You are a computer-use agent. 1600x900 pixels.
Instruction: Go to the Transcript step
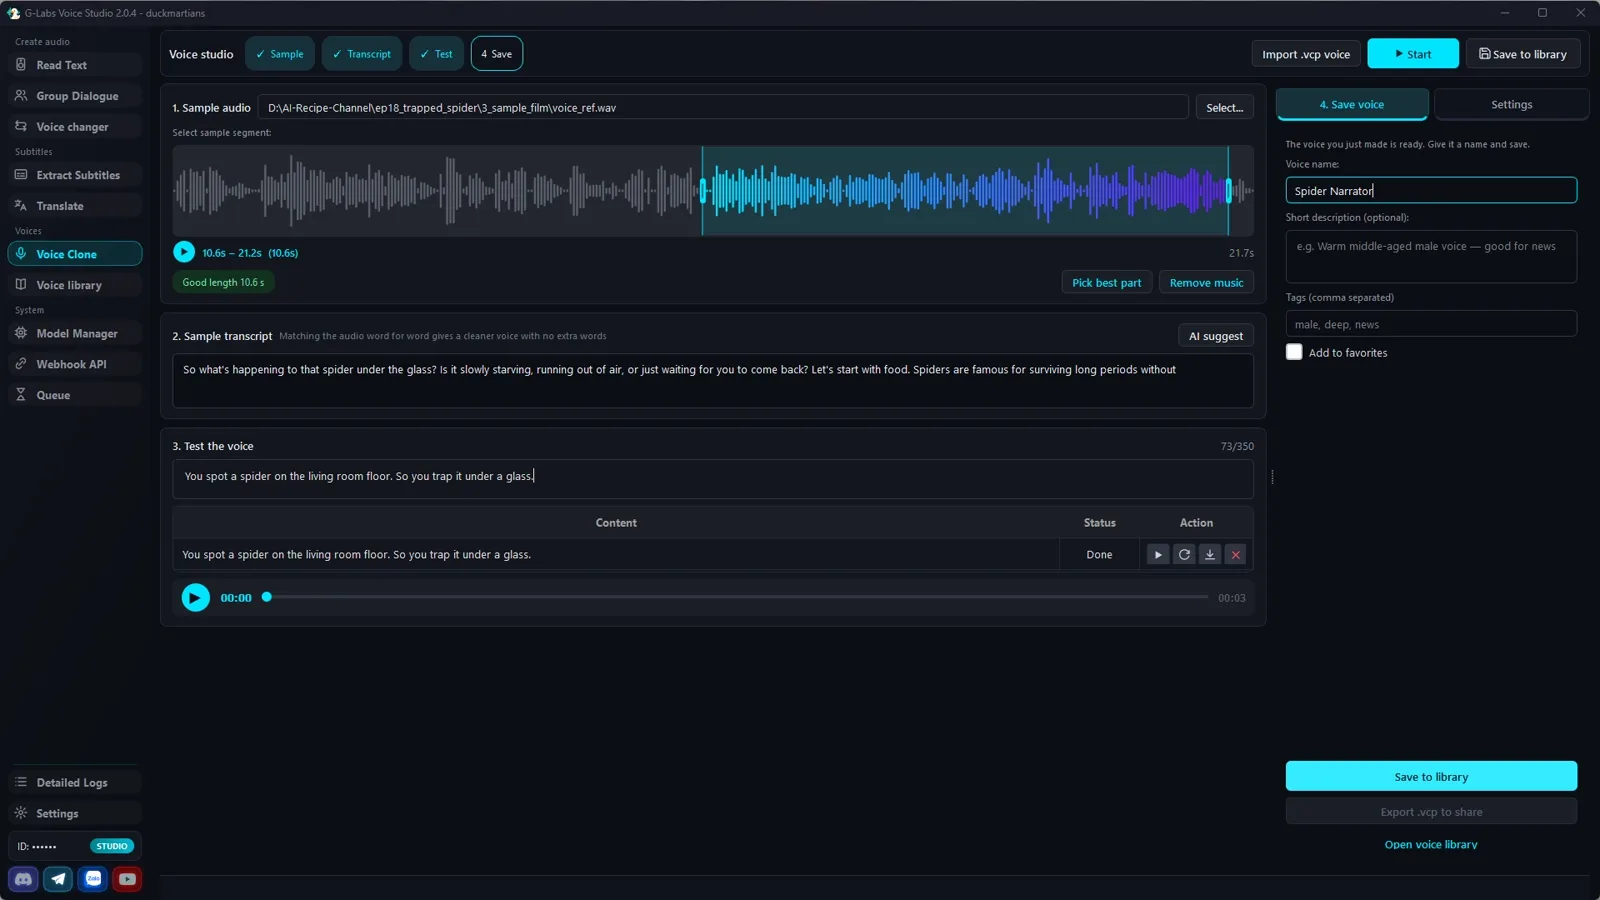tap(362, 54)
